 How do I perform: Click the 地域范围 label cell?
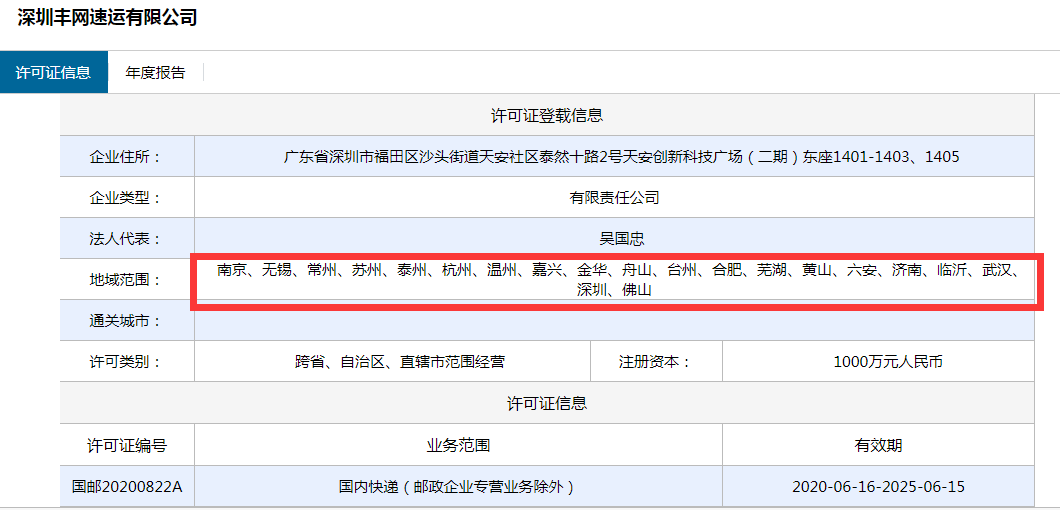point(127,279)
